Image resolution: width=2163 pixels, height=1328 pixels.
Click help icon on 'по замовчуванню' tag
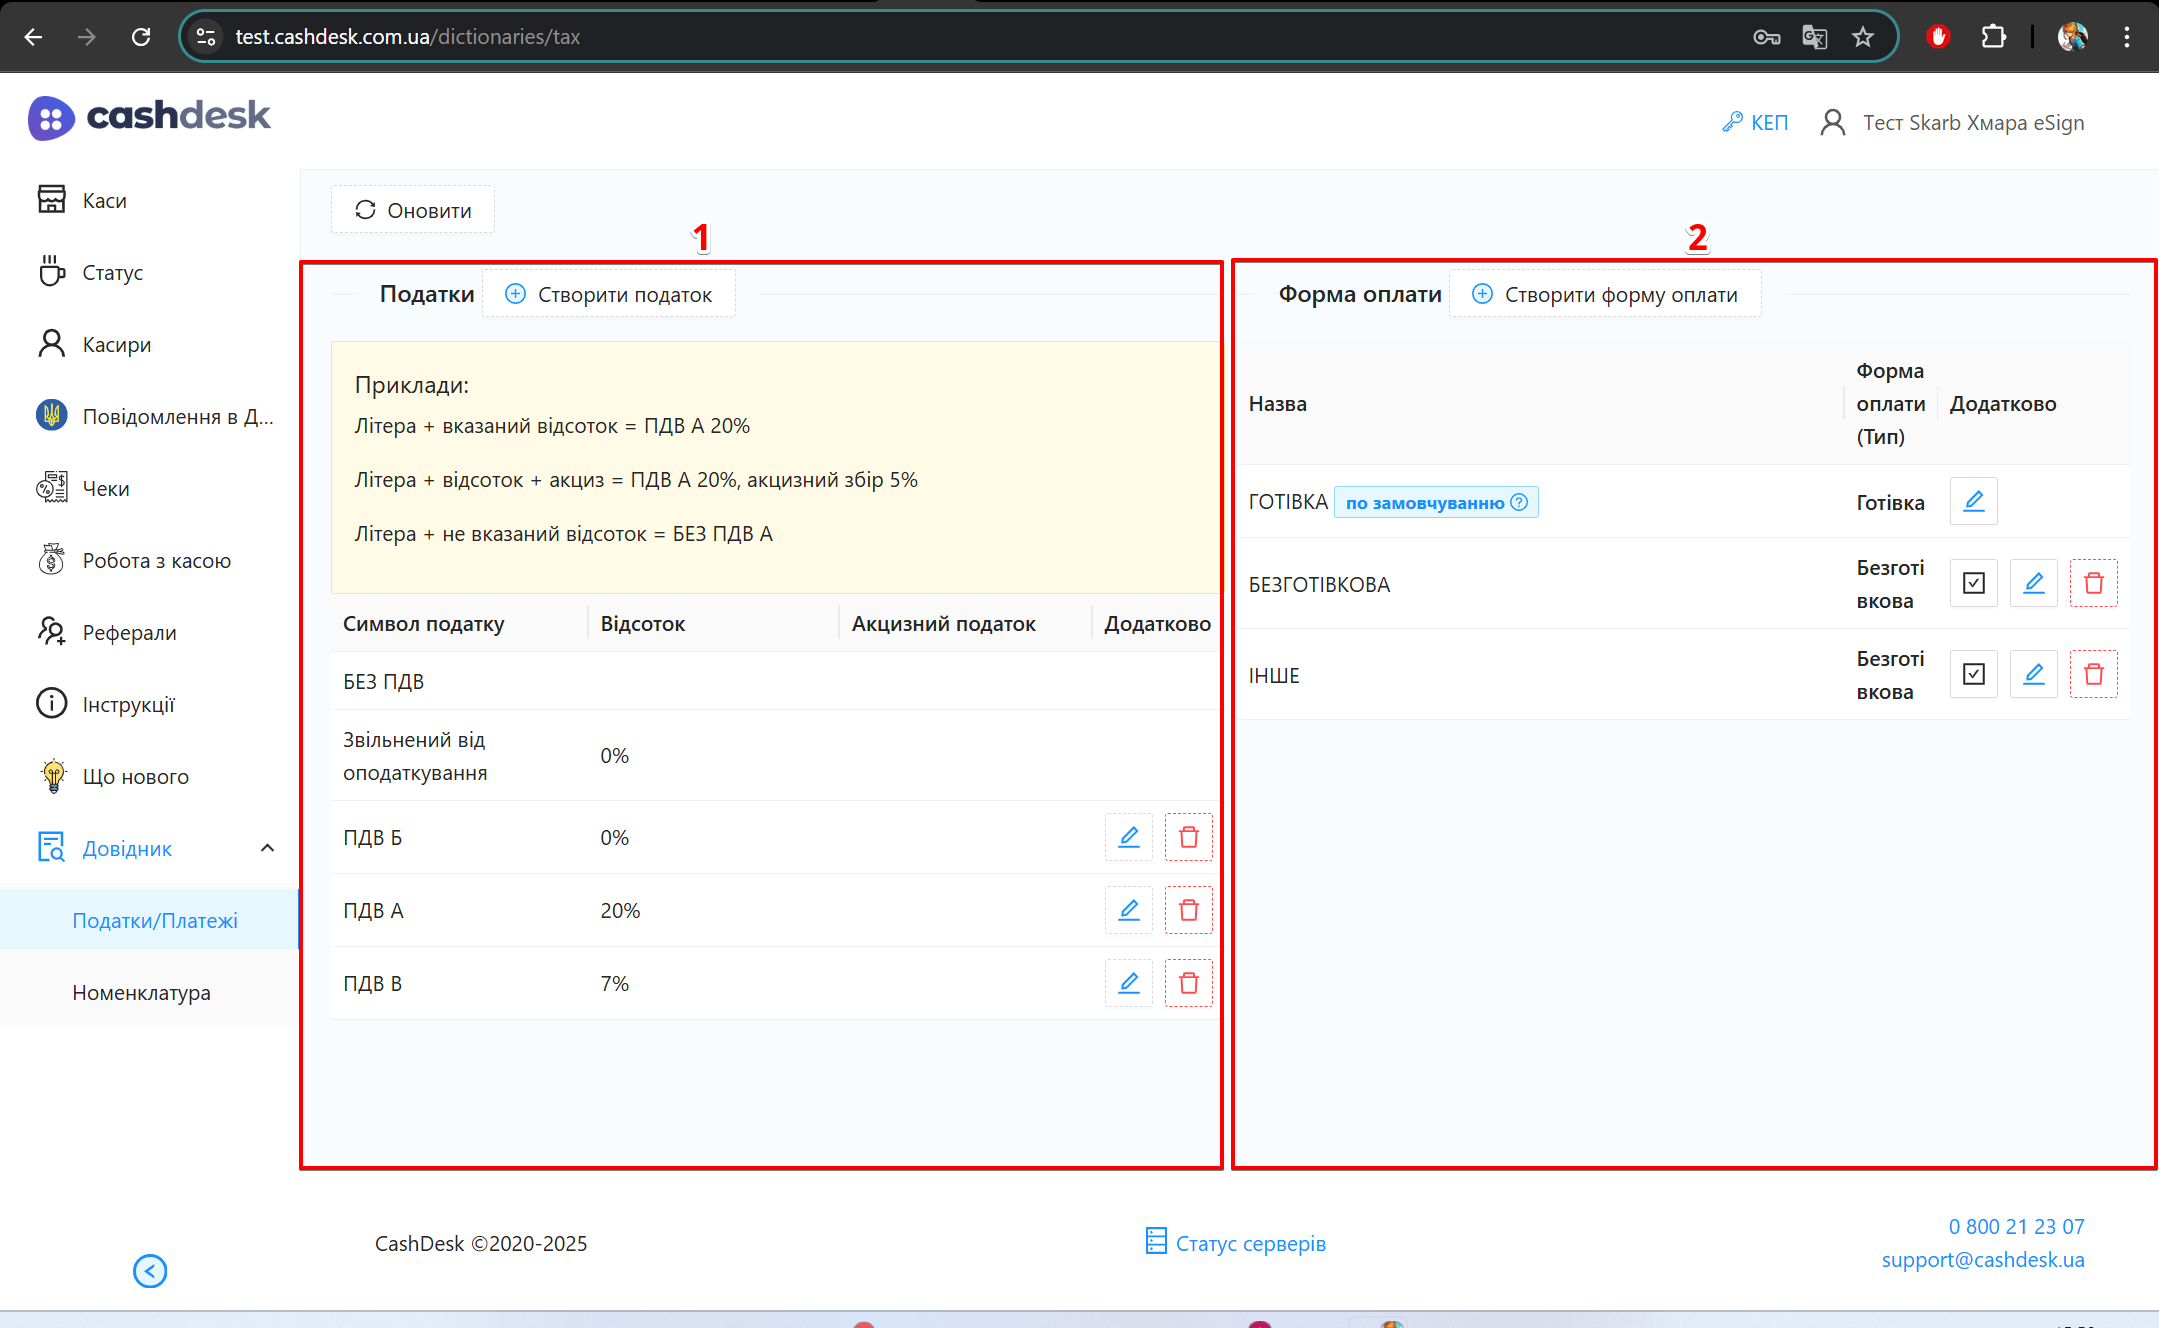[x=1519, y=502]
